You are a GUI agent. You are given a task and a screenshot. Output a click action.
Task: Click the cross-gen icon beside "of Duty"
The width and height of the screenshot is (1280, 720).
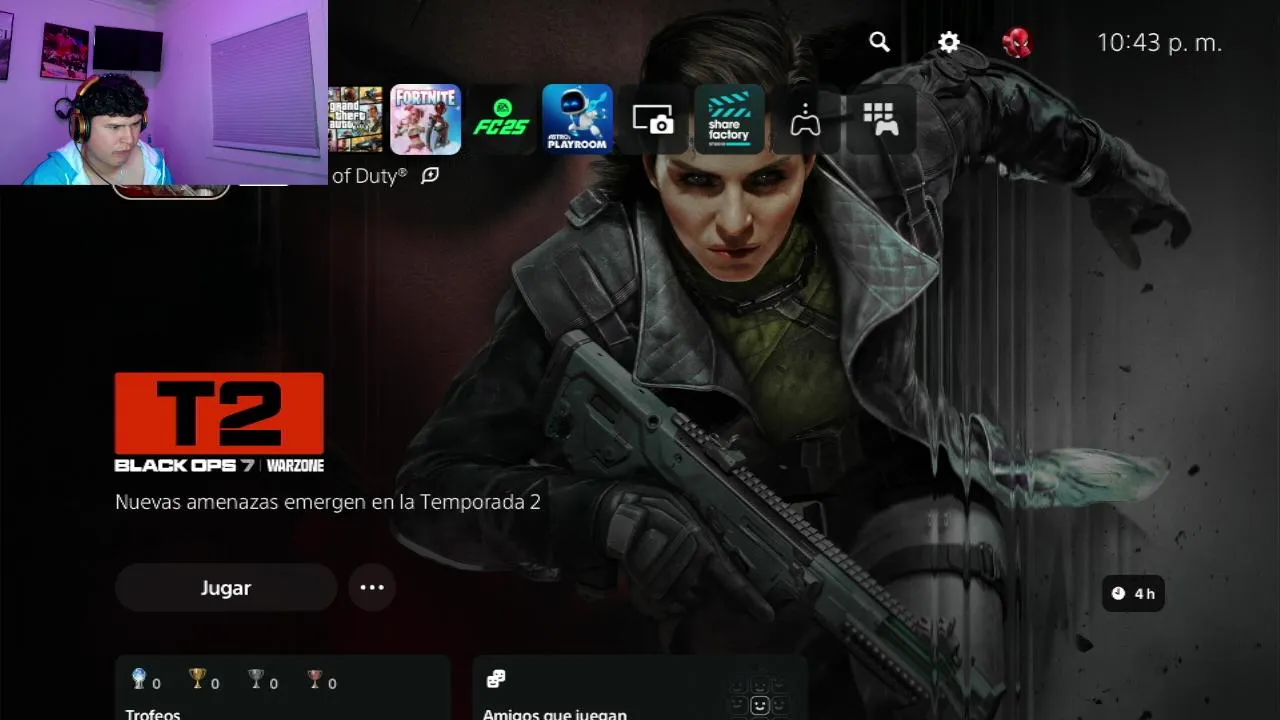point(430,175)
